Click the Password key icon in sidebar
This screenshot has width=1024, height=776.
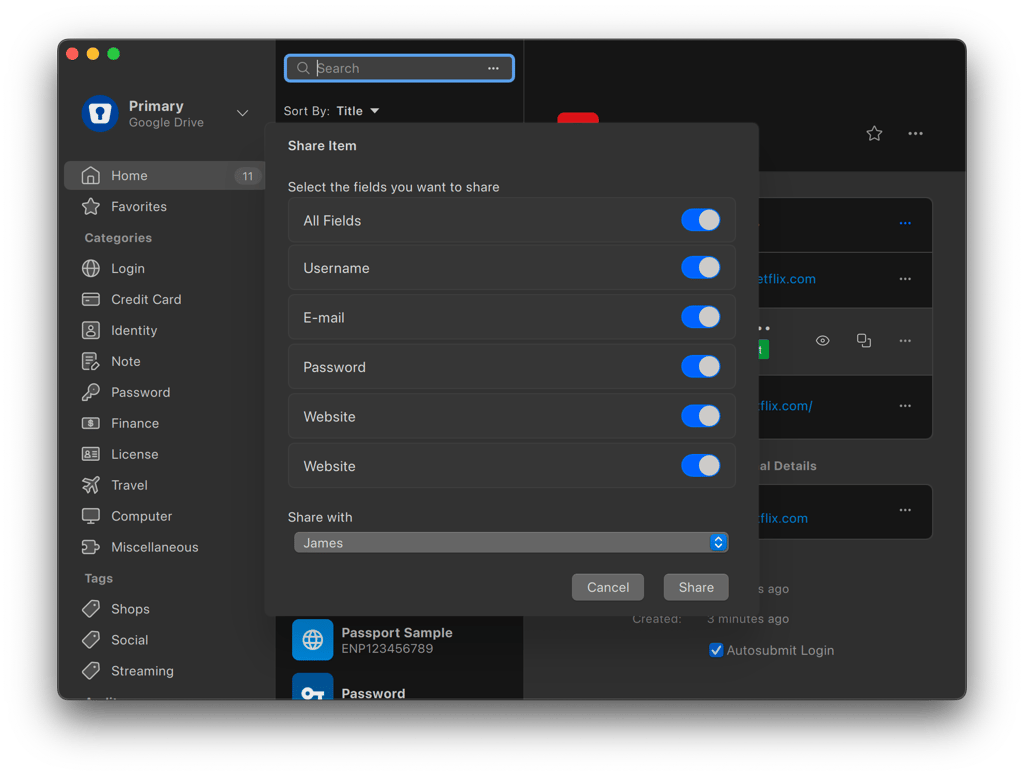(91, 392)
